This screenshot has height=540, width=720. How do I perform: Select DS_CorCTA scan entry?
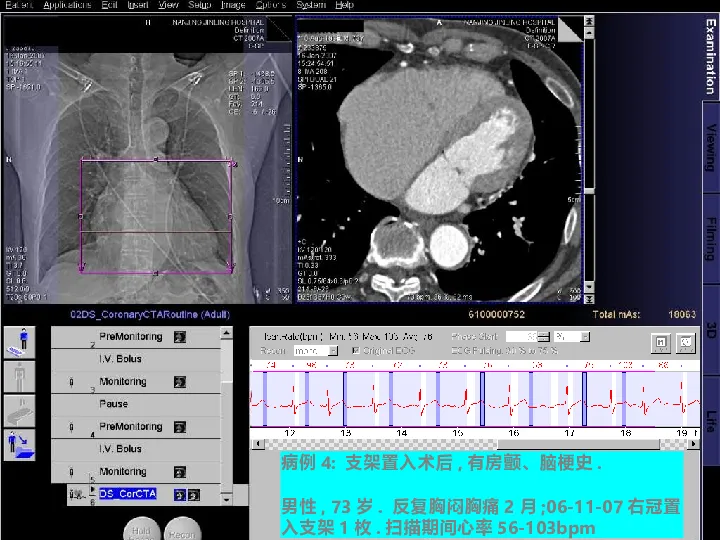click(x=128, y=494)
